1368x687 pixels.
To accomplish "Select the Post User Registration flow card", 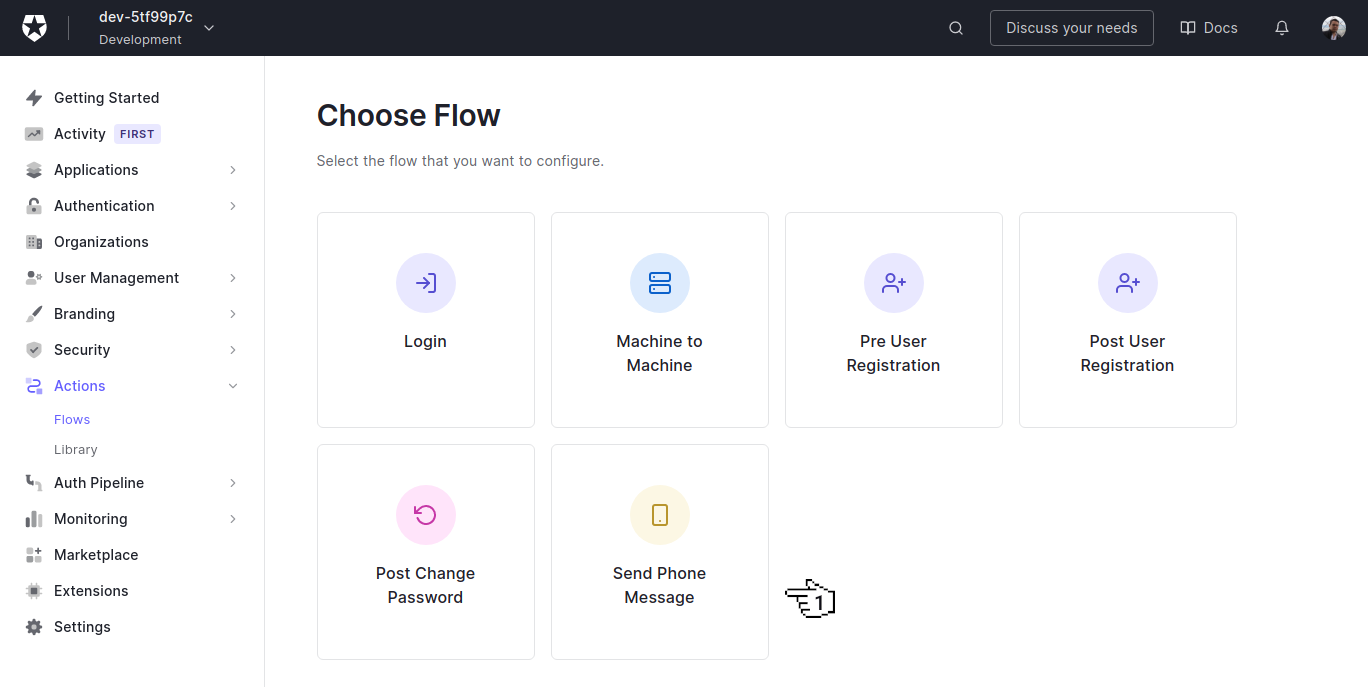I will click(x=1127, y=320).
